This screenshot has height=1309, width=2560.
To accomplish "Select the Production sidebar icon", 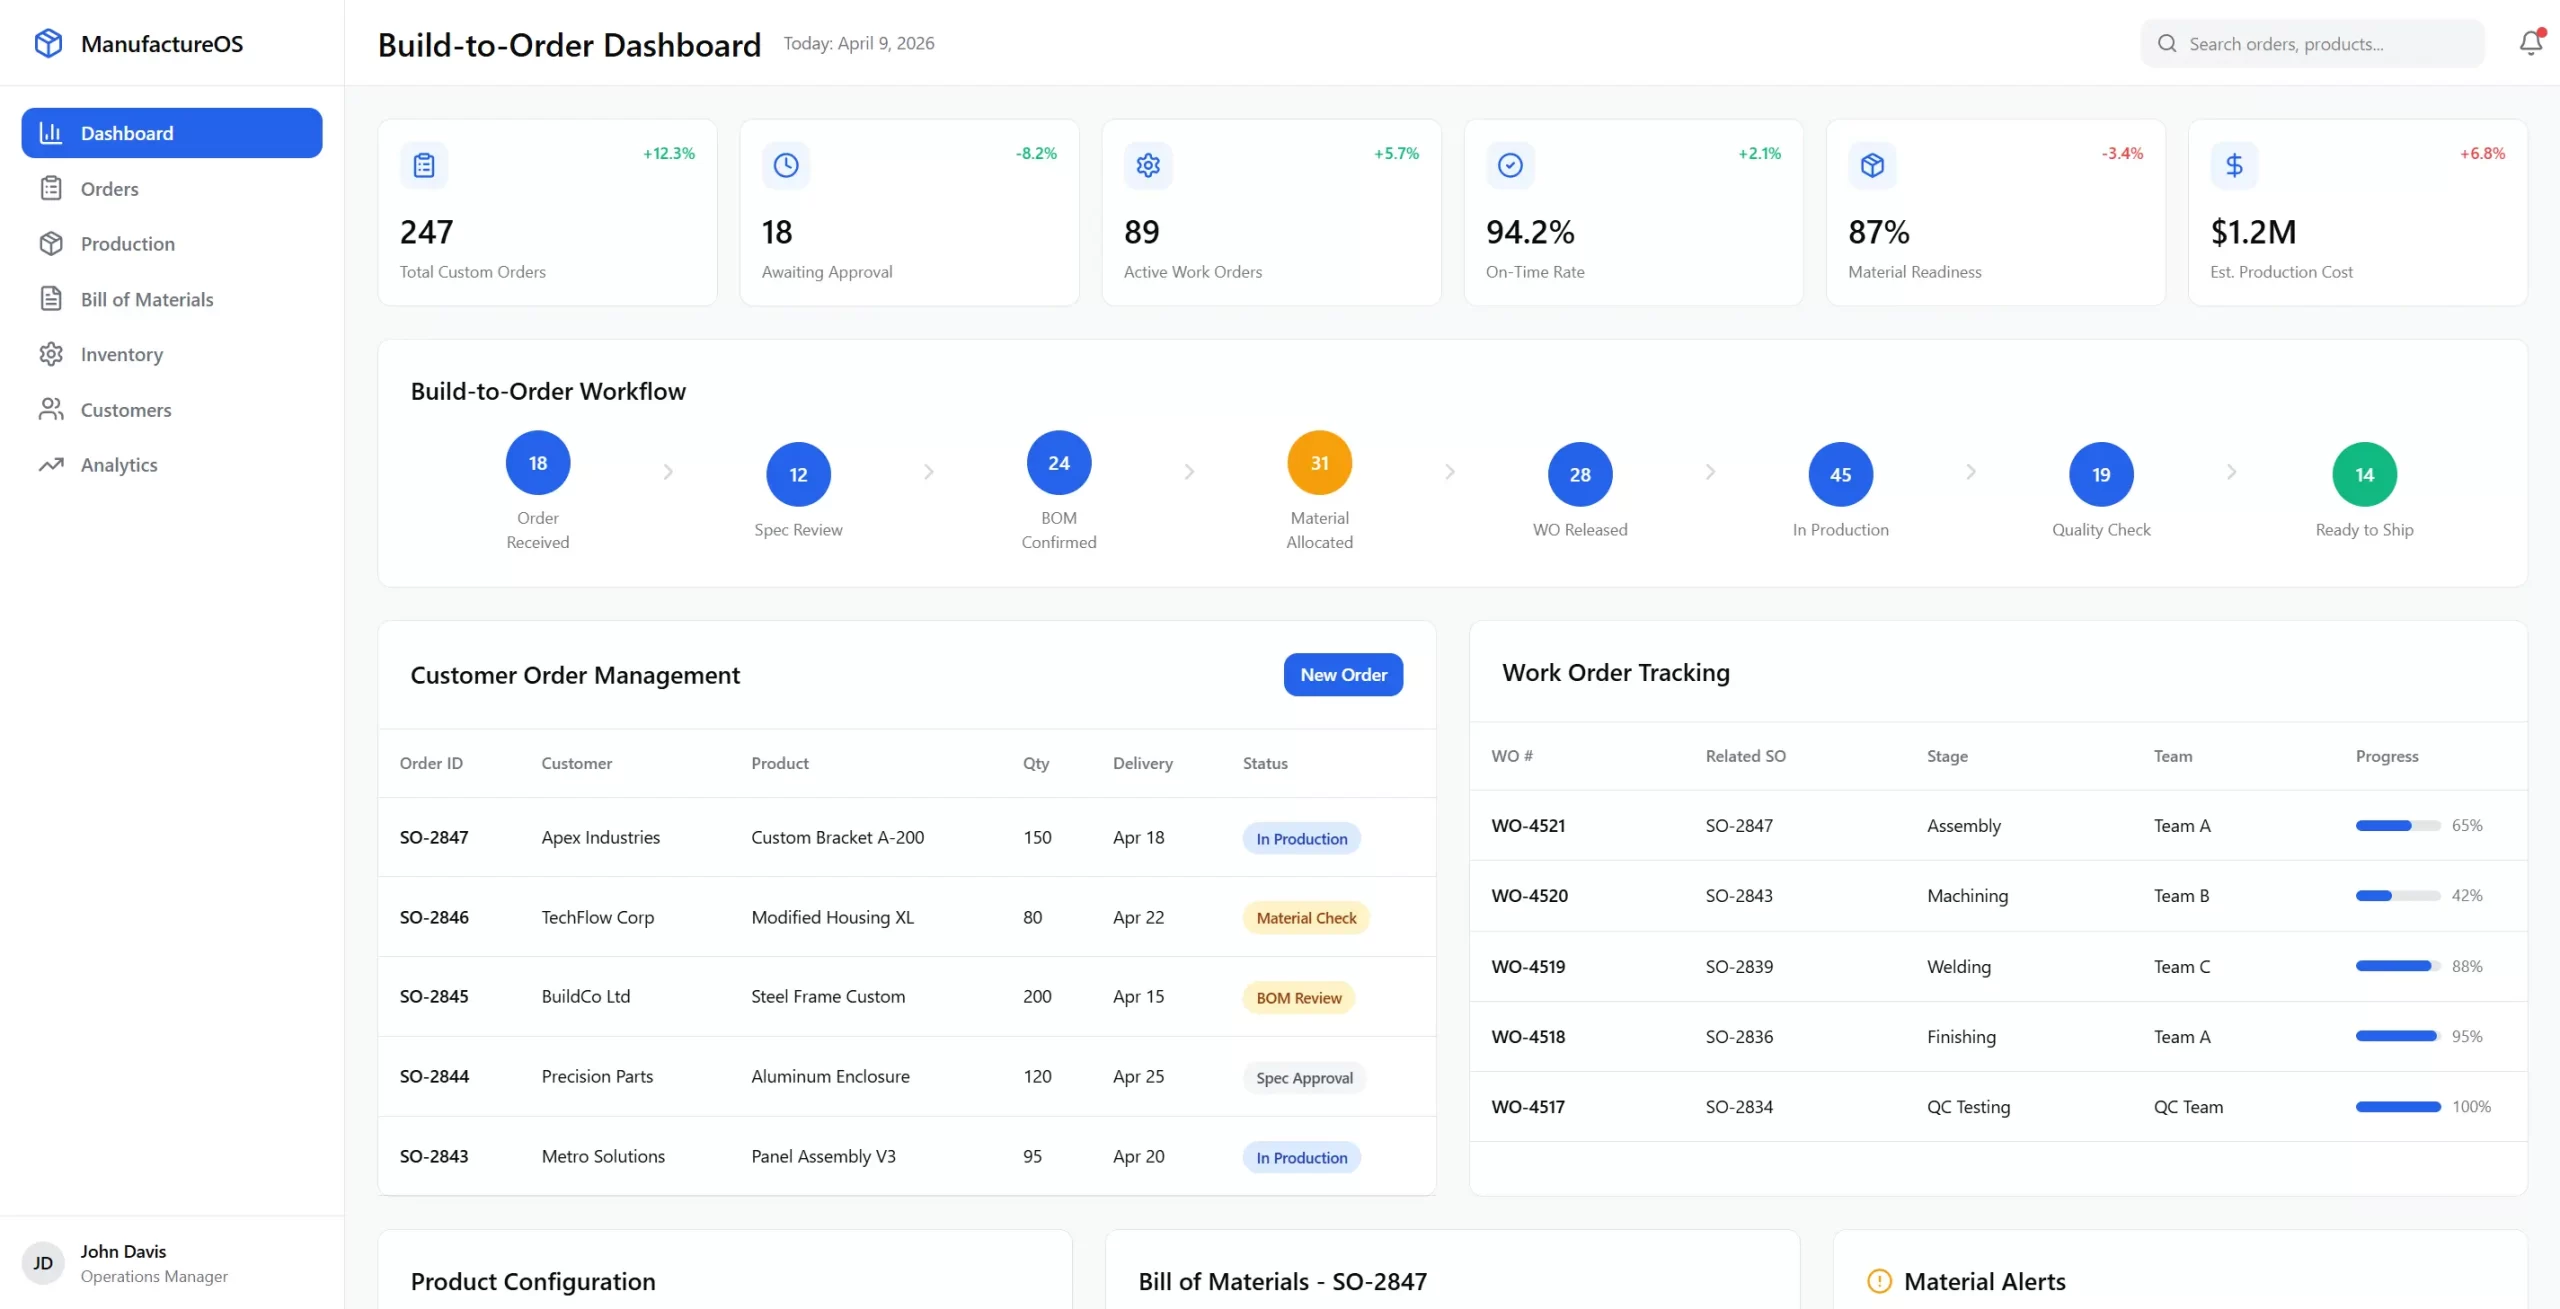I will 52,243.
